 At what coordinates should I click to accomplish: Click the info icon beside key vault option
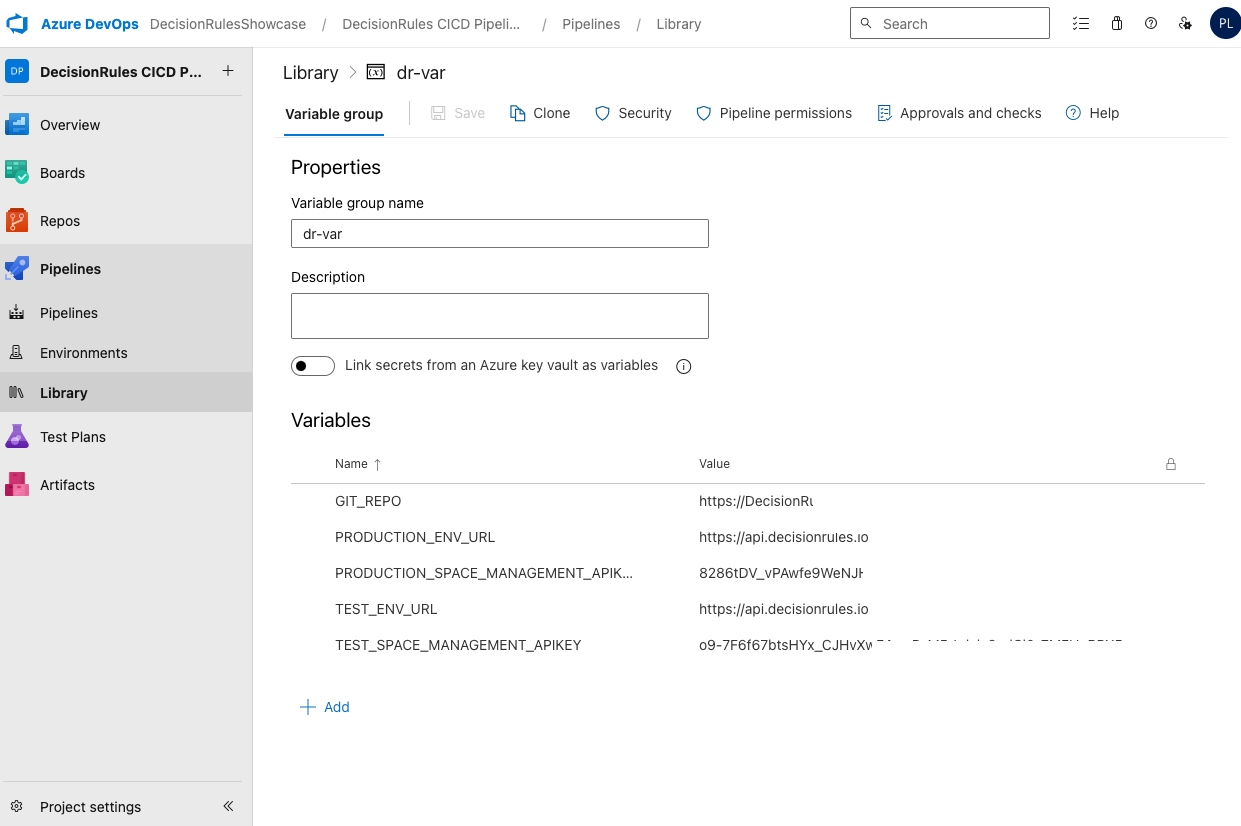point(684,367)
